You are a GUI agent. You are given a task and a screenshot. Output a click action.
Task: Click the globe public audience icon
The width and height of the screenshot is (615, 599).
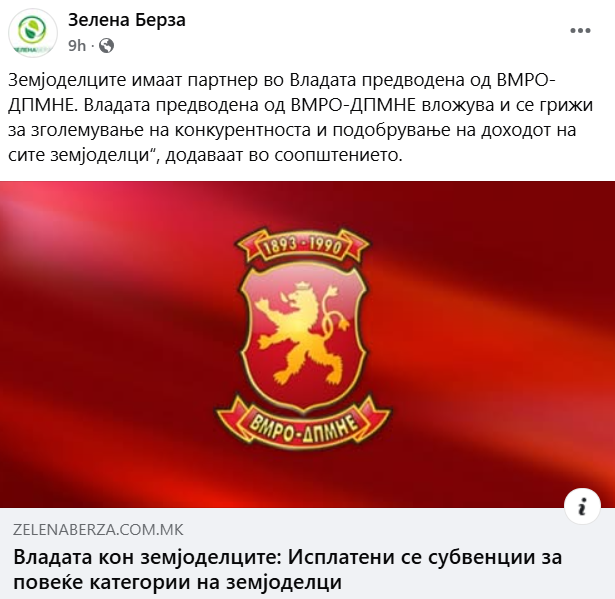tap(106, 46)
